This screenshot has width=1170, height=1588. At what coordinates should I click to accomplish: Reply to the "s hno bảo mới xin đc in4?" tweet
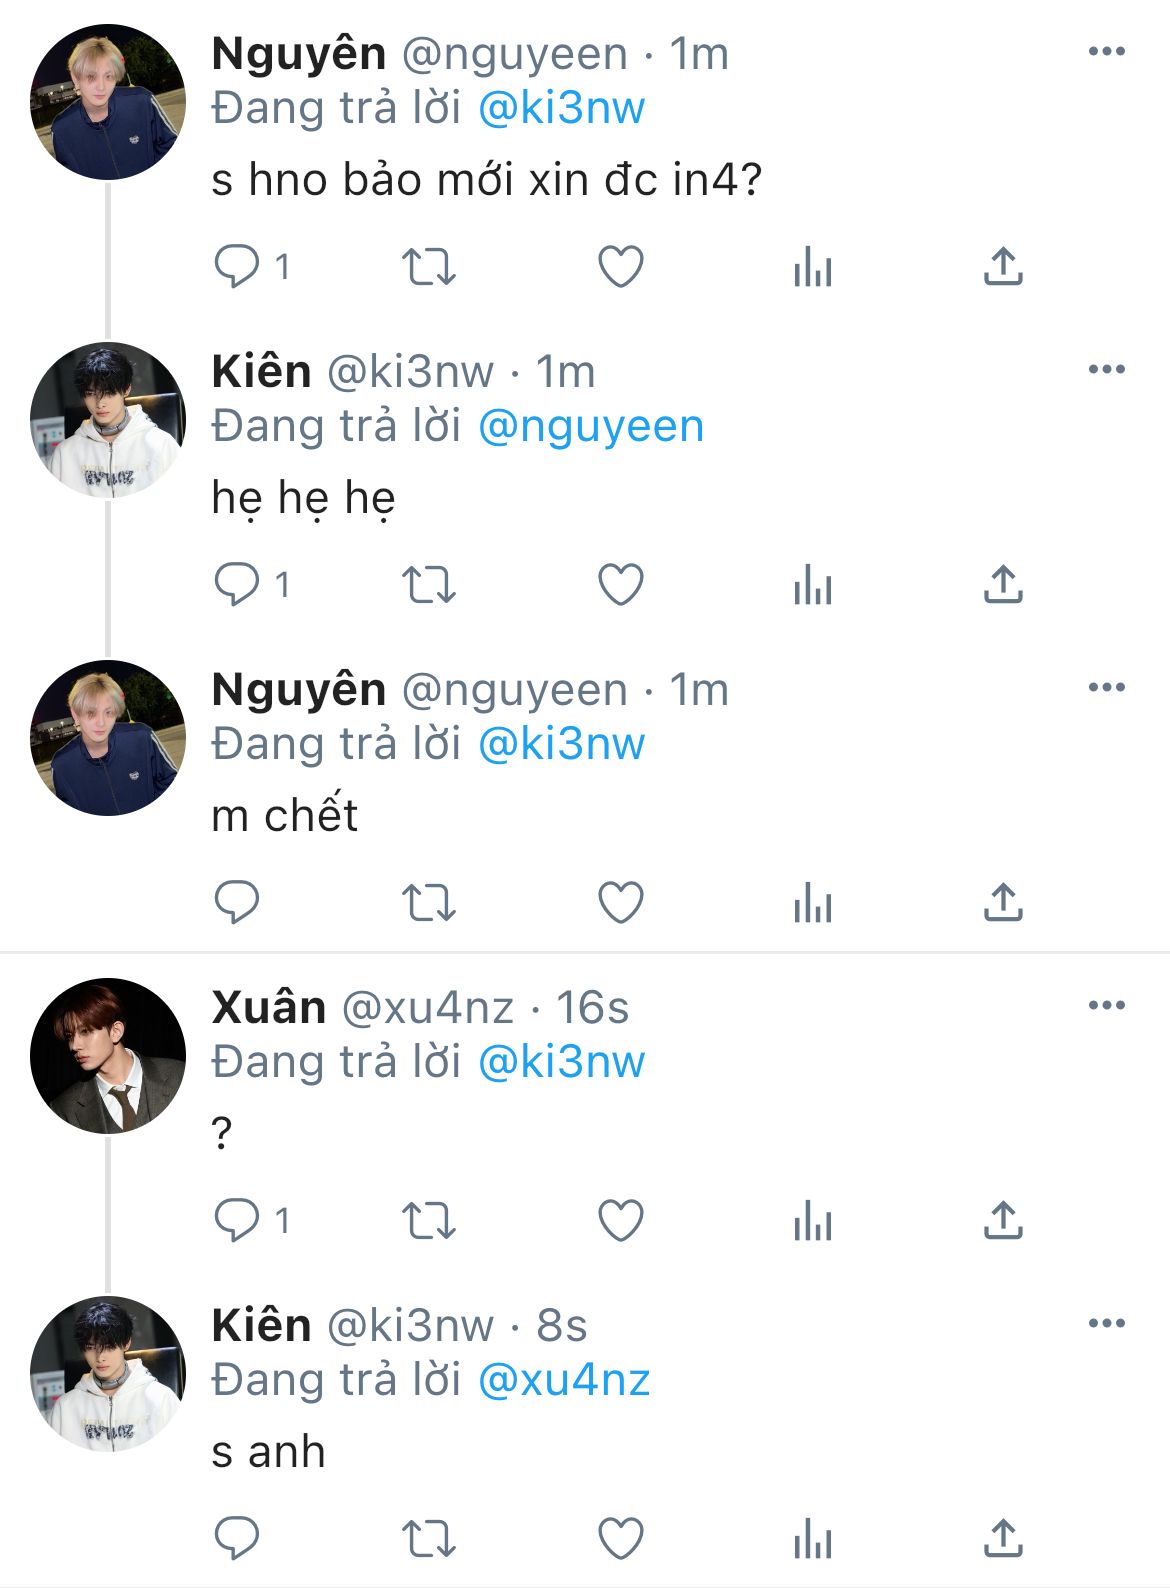point(238,266)
